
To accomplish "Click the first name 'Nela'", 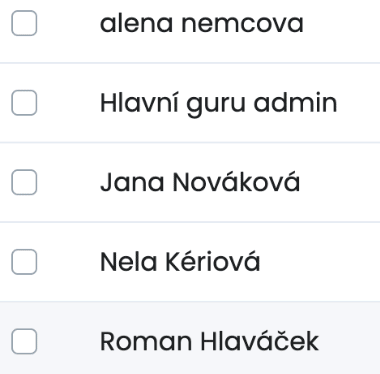I will 129,262.
